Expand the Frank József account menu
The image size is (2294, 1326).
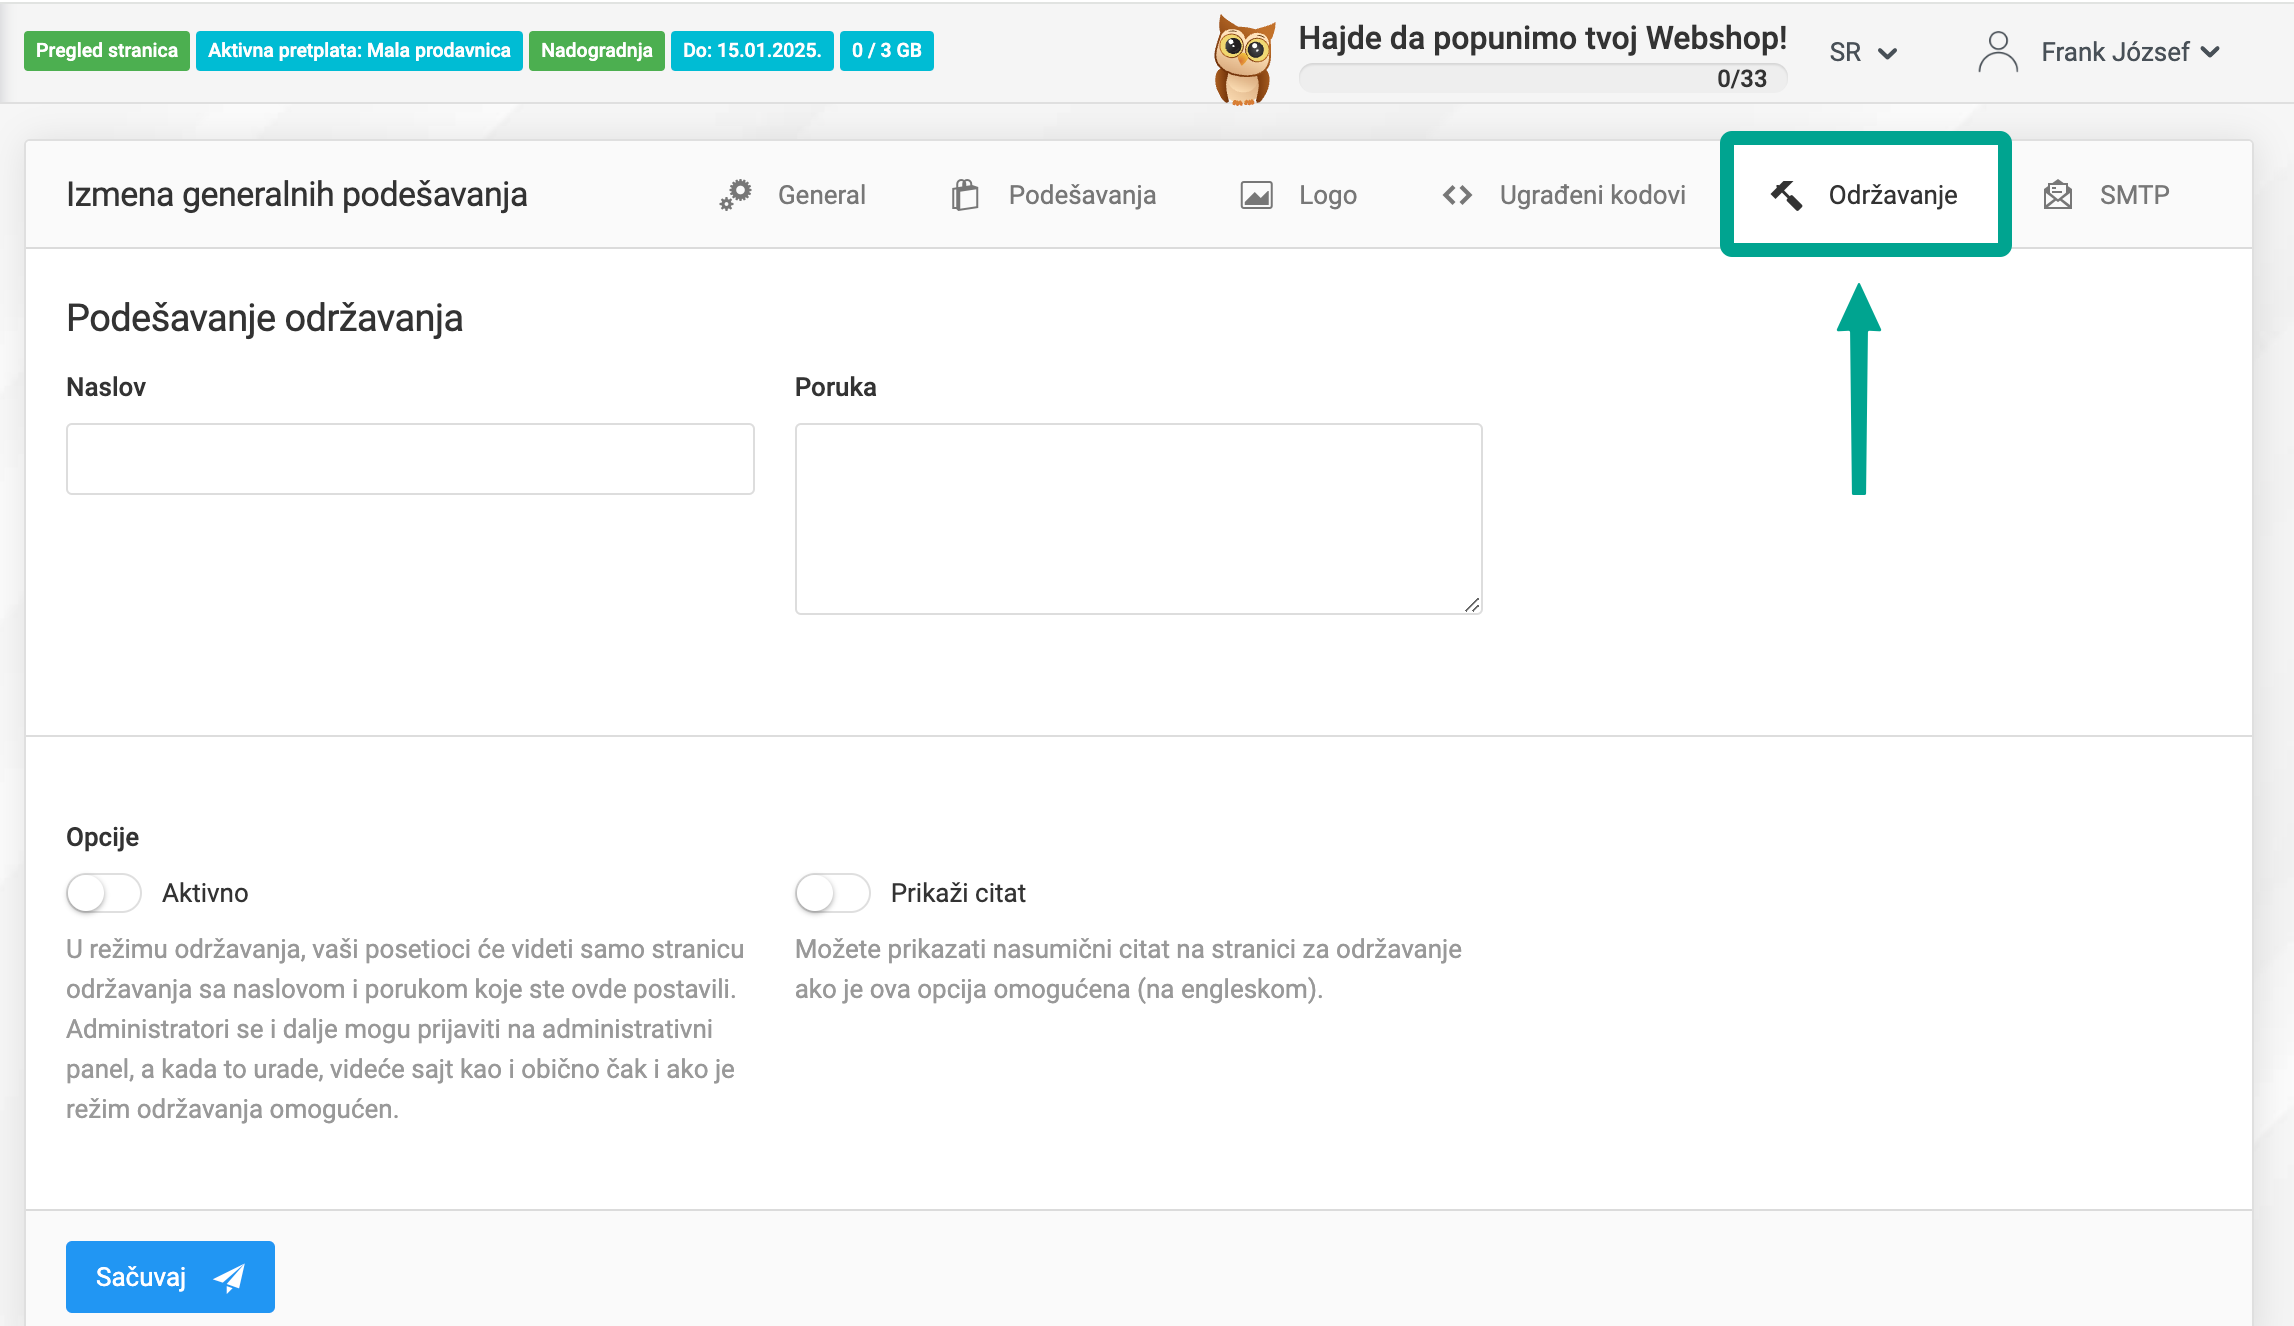(2130, 52)
